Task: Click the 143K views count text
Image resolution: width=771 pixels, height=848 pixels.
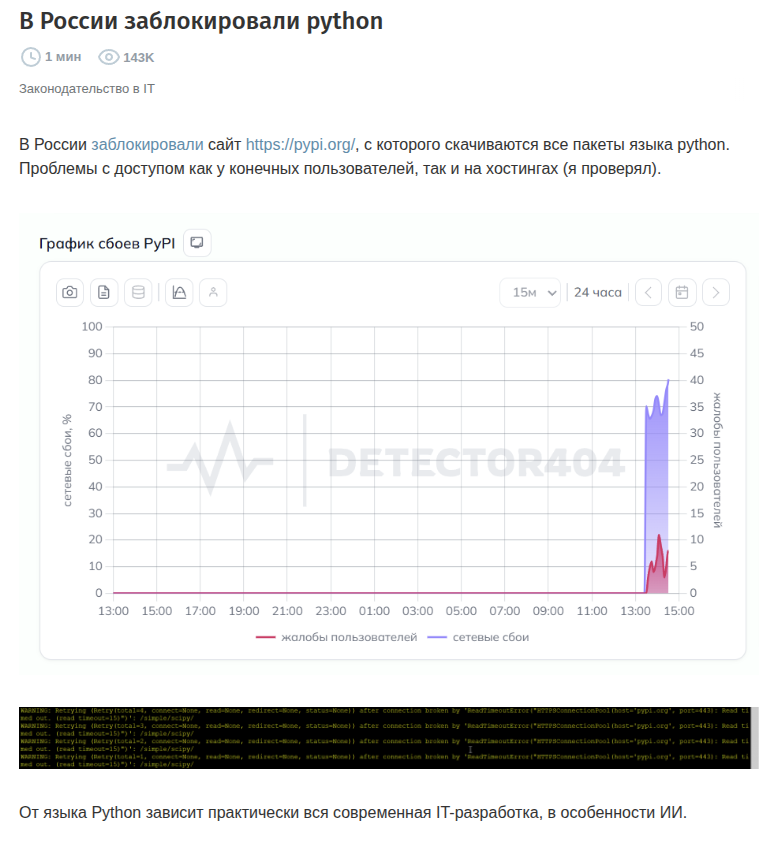Action: pos(138,57)
